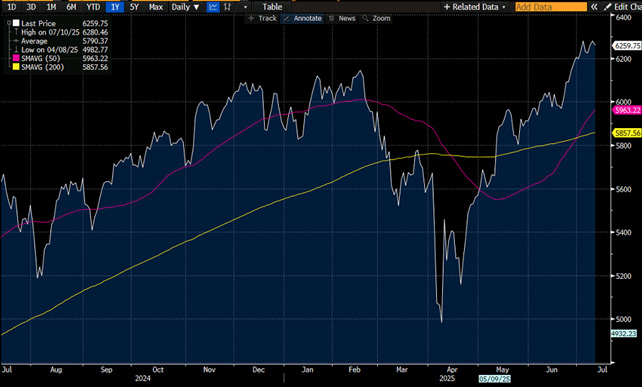The height and width of the screenshot is (387, 642).
Task: Select the Average legend row
Action: coord(61,41)
